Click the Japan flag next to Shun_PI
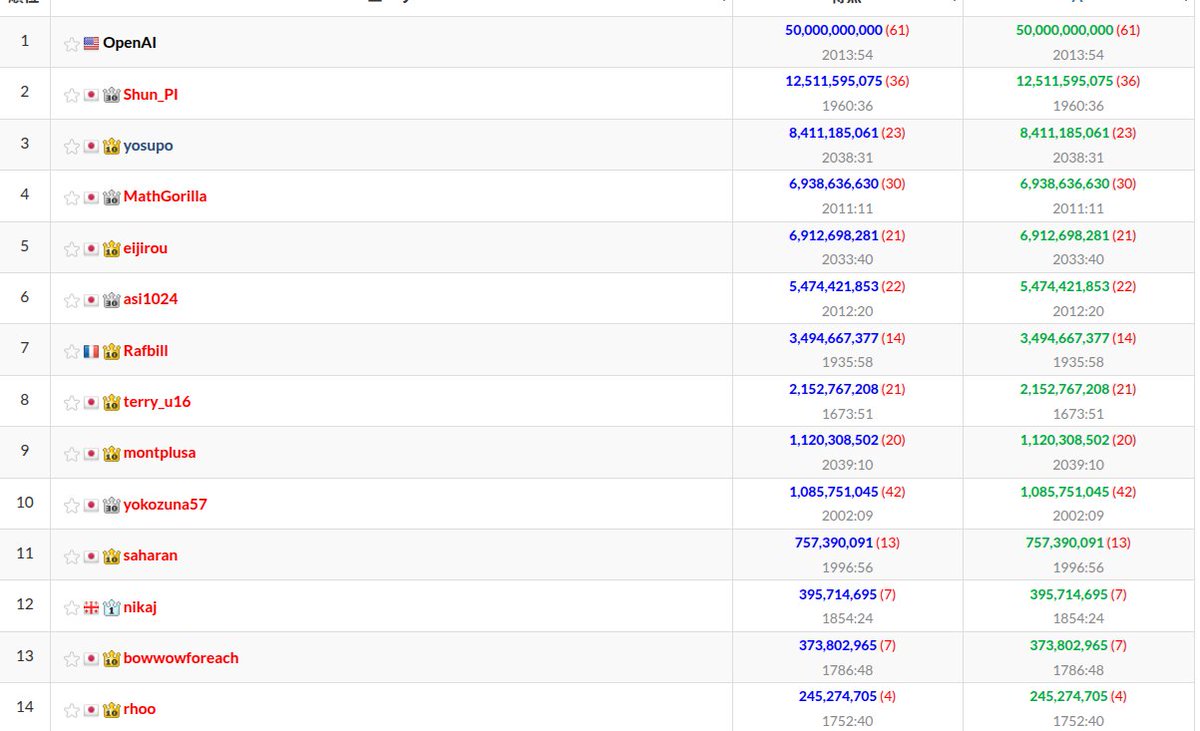Image resolution: width=1200 pixels, height=731 pixels. 91,95
